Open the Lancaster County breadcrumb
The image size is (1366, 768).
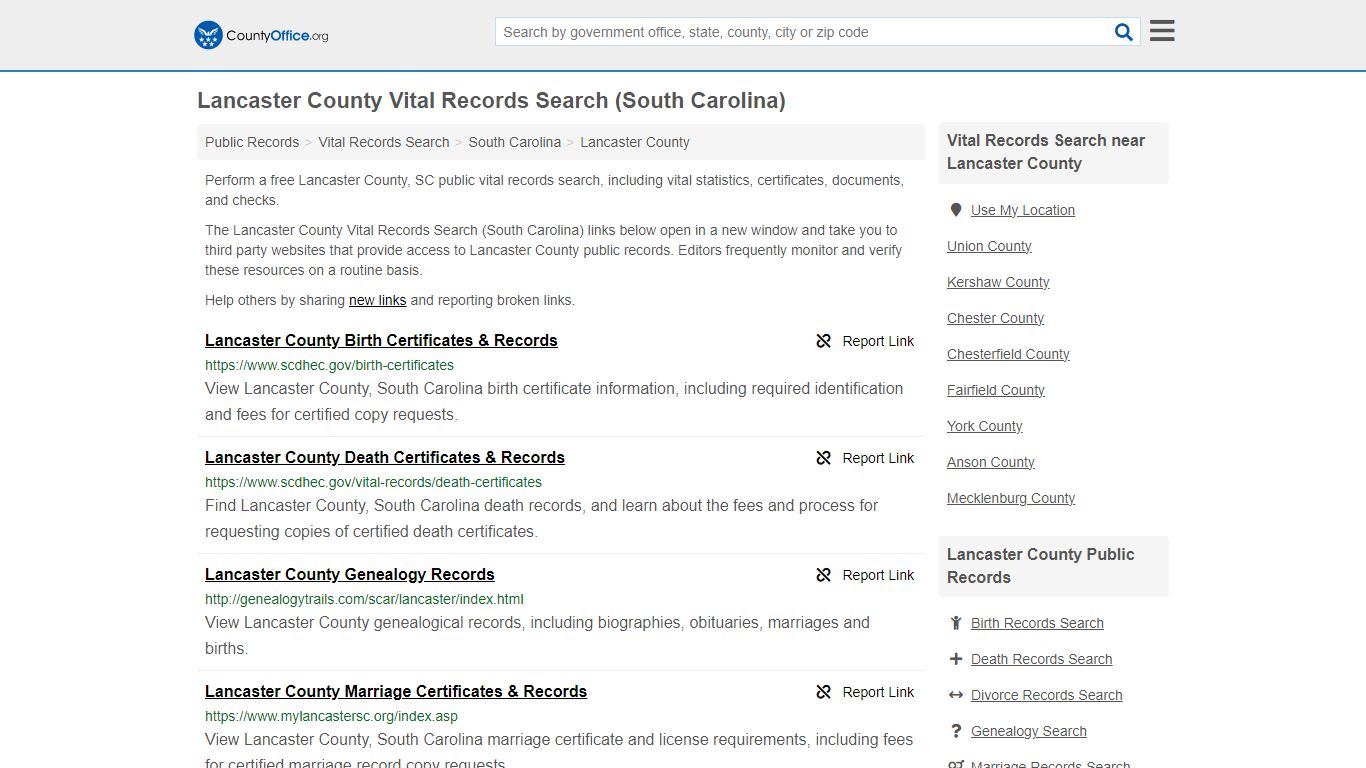click(x=635, y=142)
